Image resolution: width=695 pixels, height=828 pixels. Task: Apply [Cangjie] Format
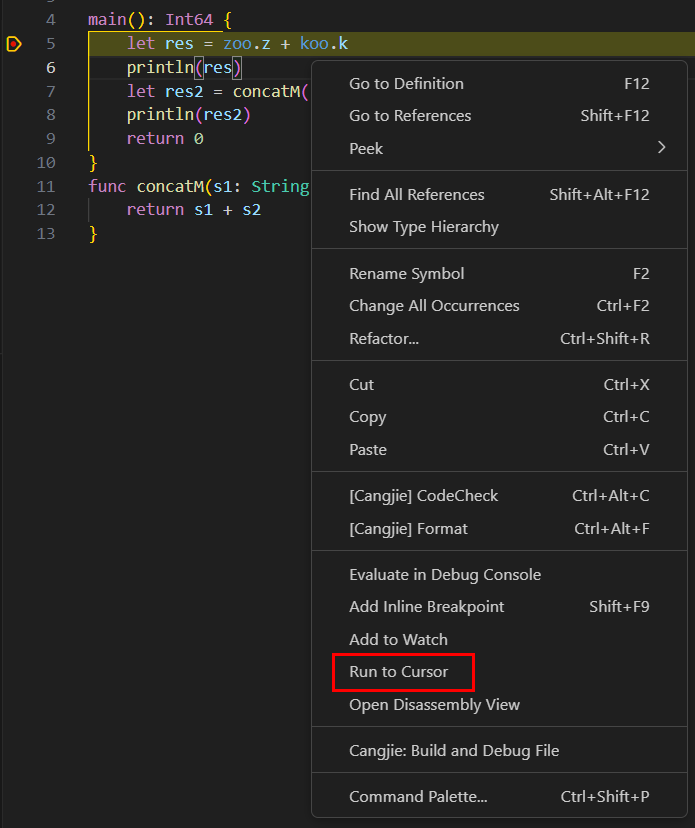point(408,529)
